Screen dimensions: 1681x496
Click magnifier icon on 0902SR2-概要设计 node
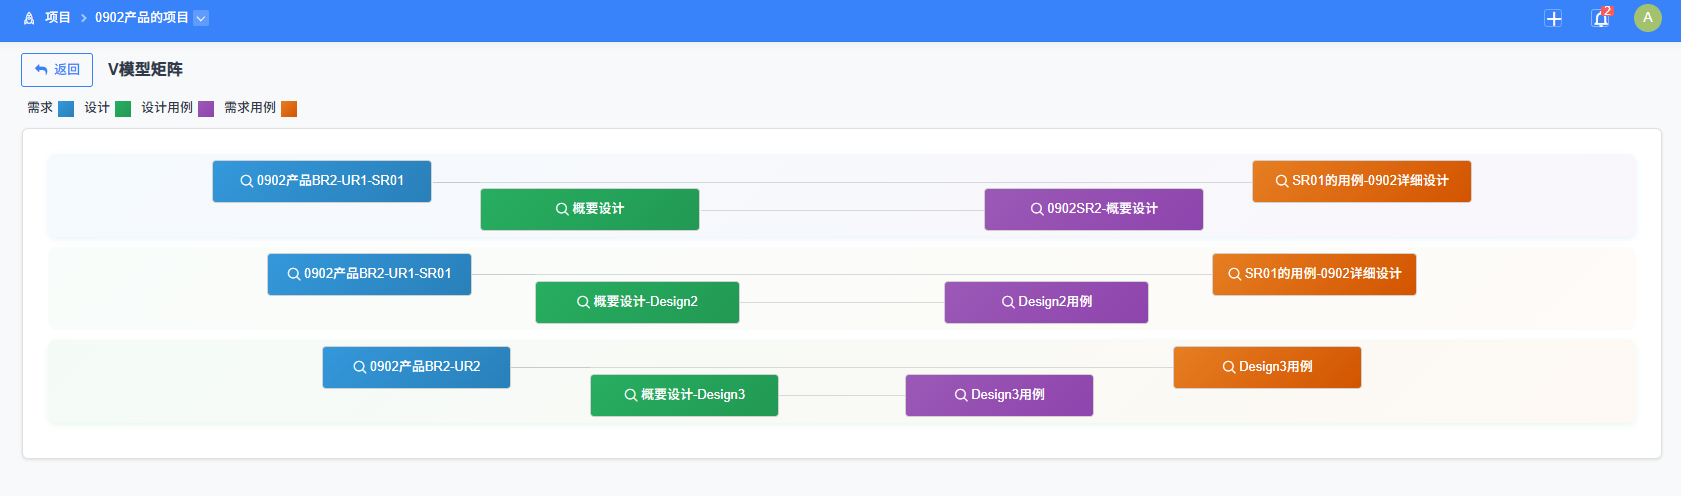1037,209
